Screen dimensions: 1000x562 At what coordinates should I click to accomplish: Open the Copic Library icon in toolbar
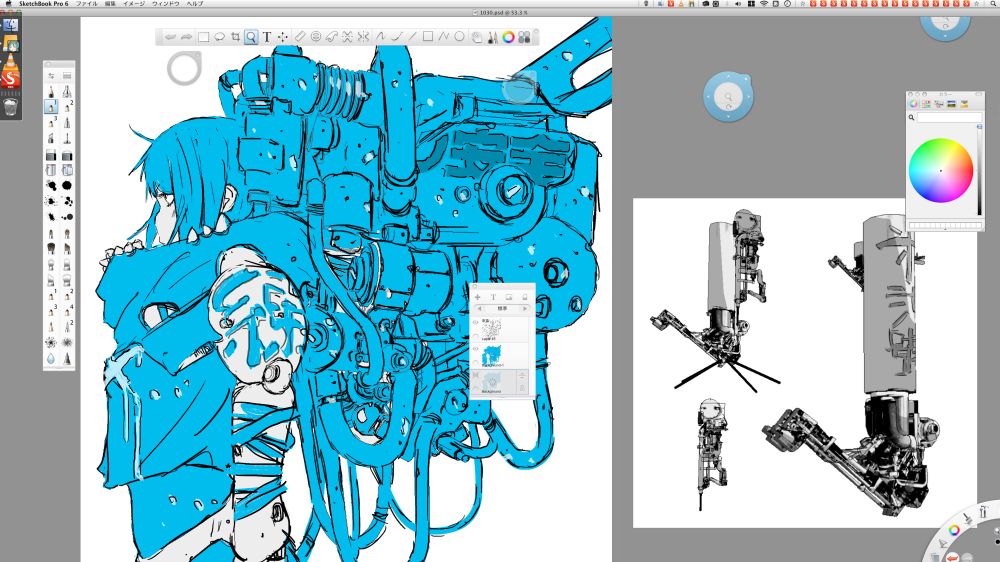pyautogui.click(x=524, y=38)
